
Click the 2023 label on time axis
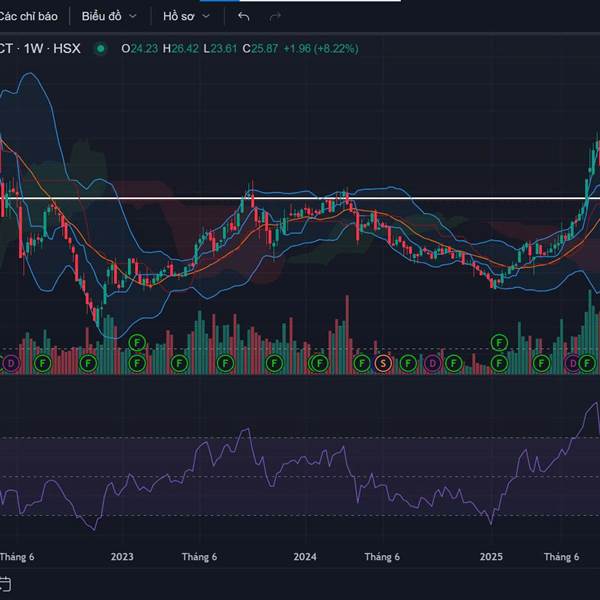coord(122,557)
